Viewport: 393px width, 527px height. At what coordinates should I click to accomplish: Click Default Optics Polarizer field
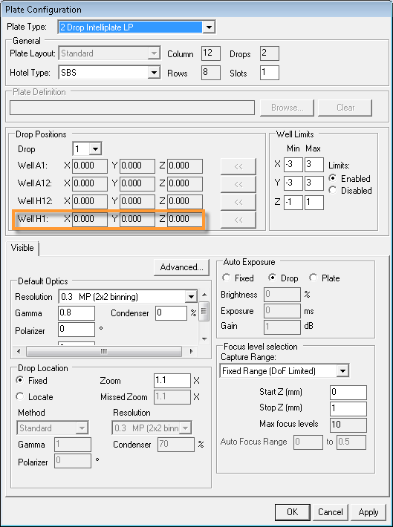76,329
